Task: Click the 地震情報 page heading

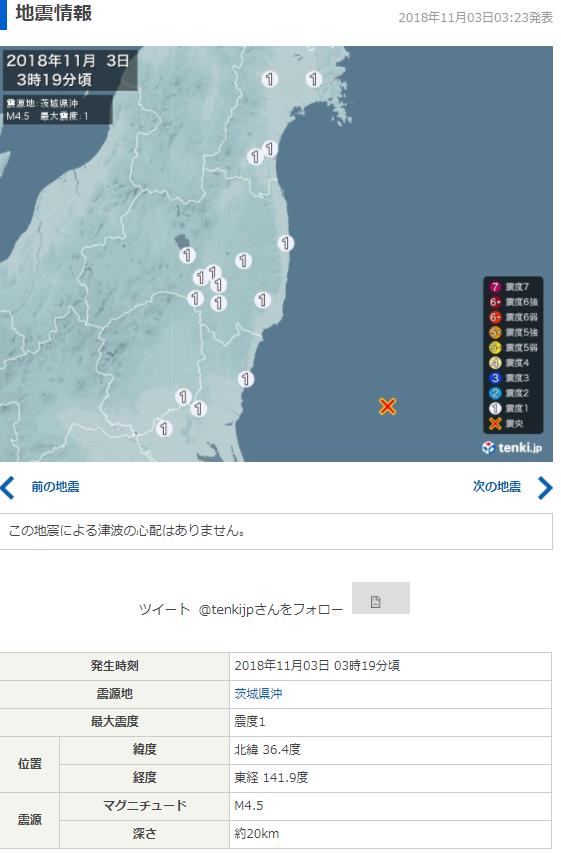Action: (x=53, y=13)
